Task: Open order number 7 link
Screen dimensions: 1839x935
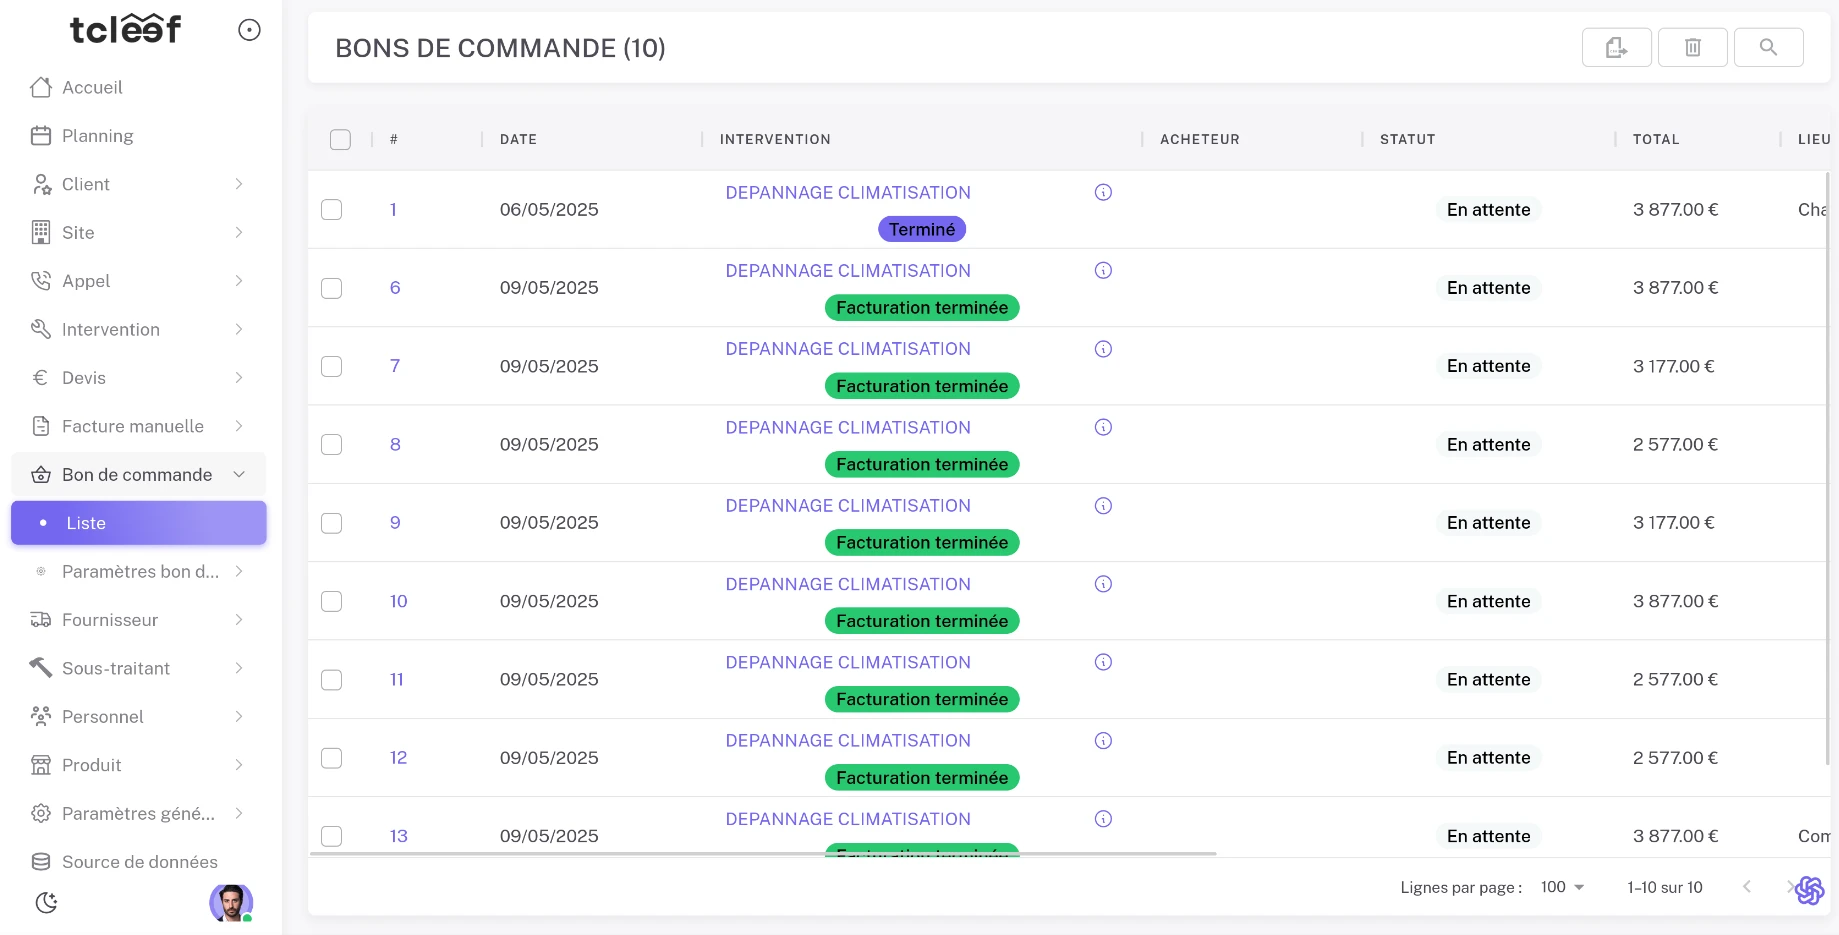Action: pyautogui.click(x=395, y=366)
